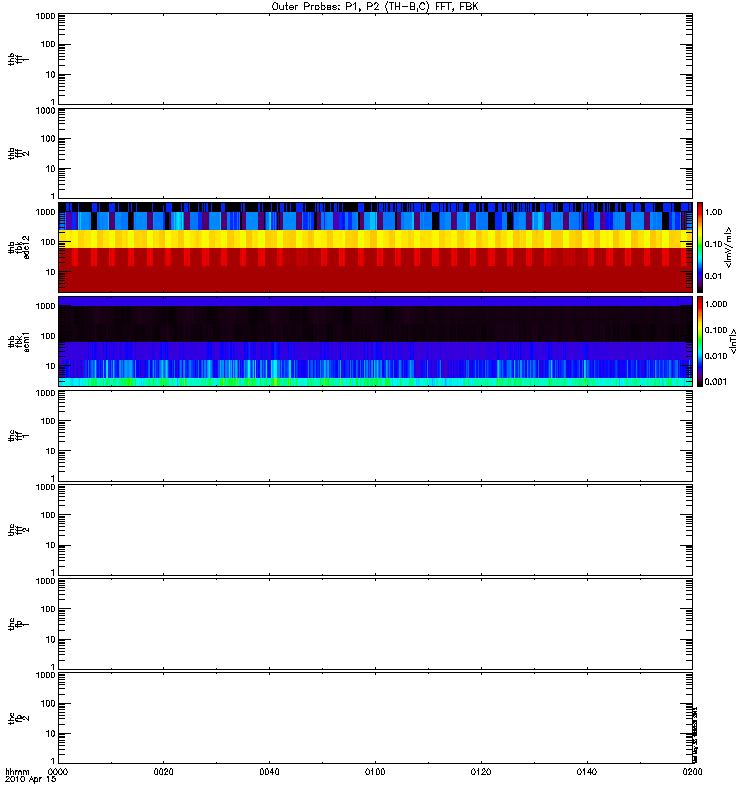Select the 'thb fbk scm1' panel label
This screenshot has height=800, width=750.
click(x=19, y=341)
